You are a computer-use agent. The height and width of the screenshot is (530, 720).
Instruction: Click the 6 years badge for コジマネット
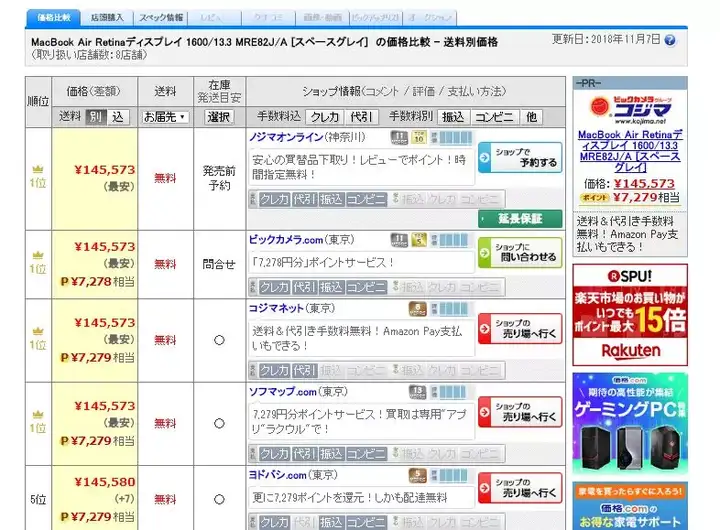(x=417, y=309)
